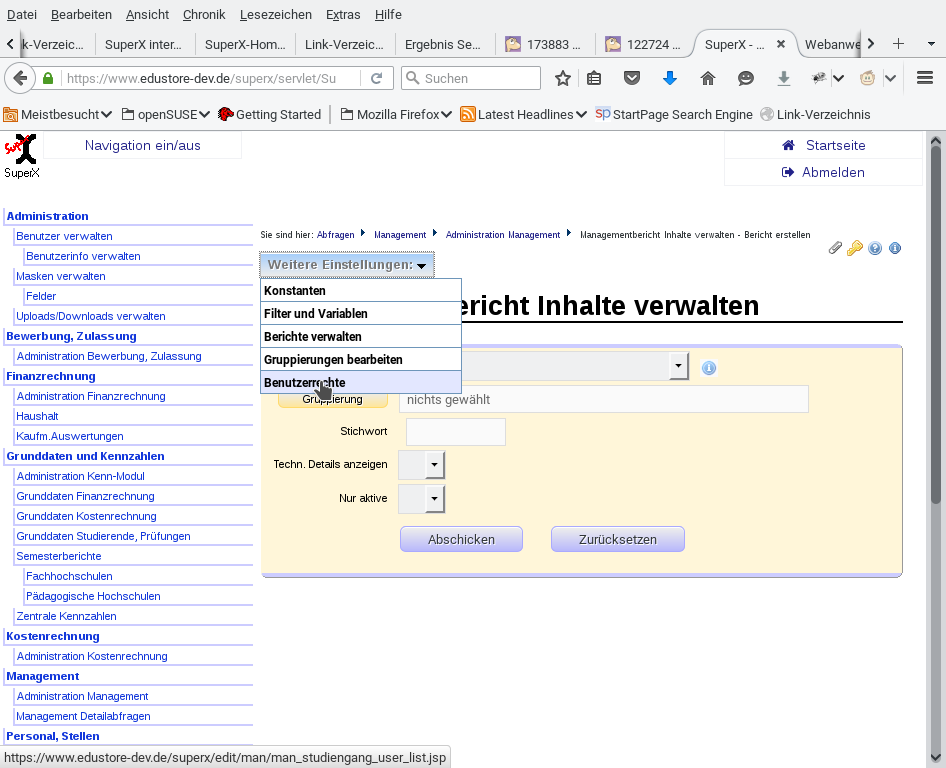
Task: Open the Lesezeichen menu
Action: coord(276,14)
